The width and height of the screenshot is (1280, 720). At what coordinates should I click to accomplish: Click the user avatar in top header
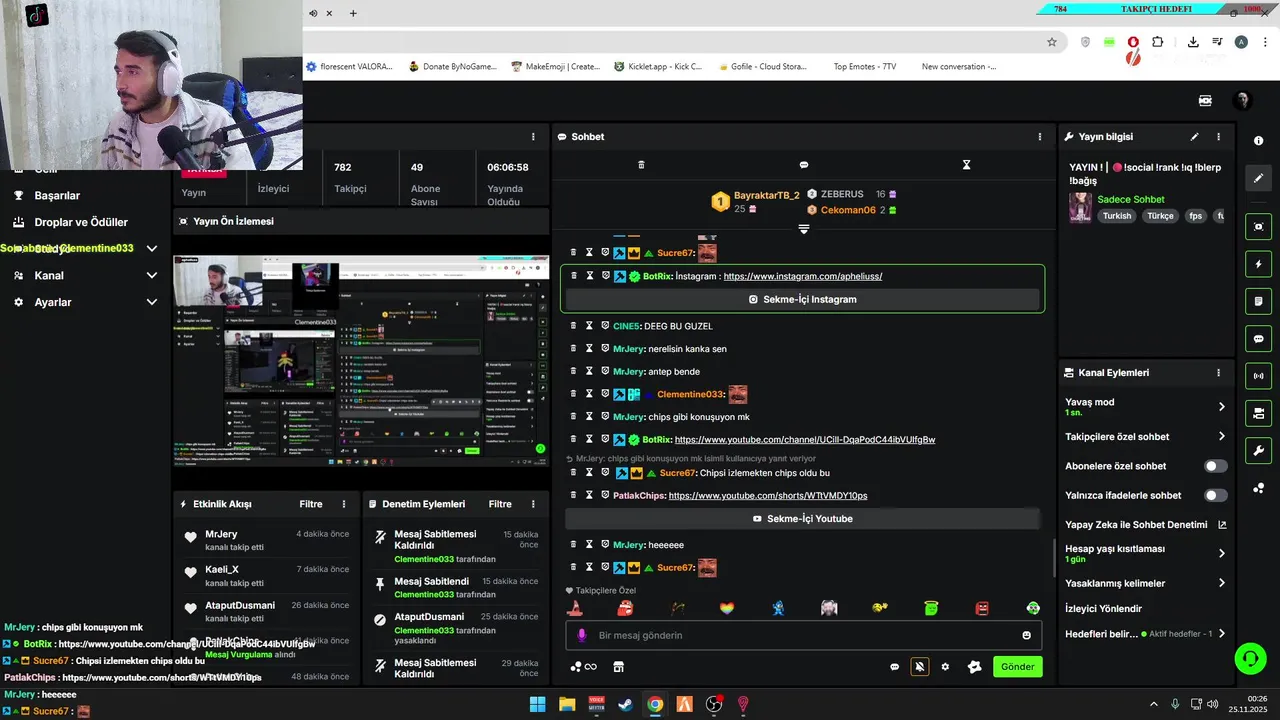click(x=1242, y=101)
